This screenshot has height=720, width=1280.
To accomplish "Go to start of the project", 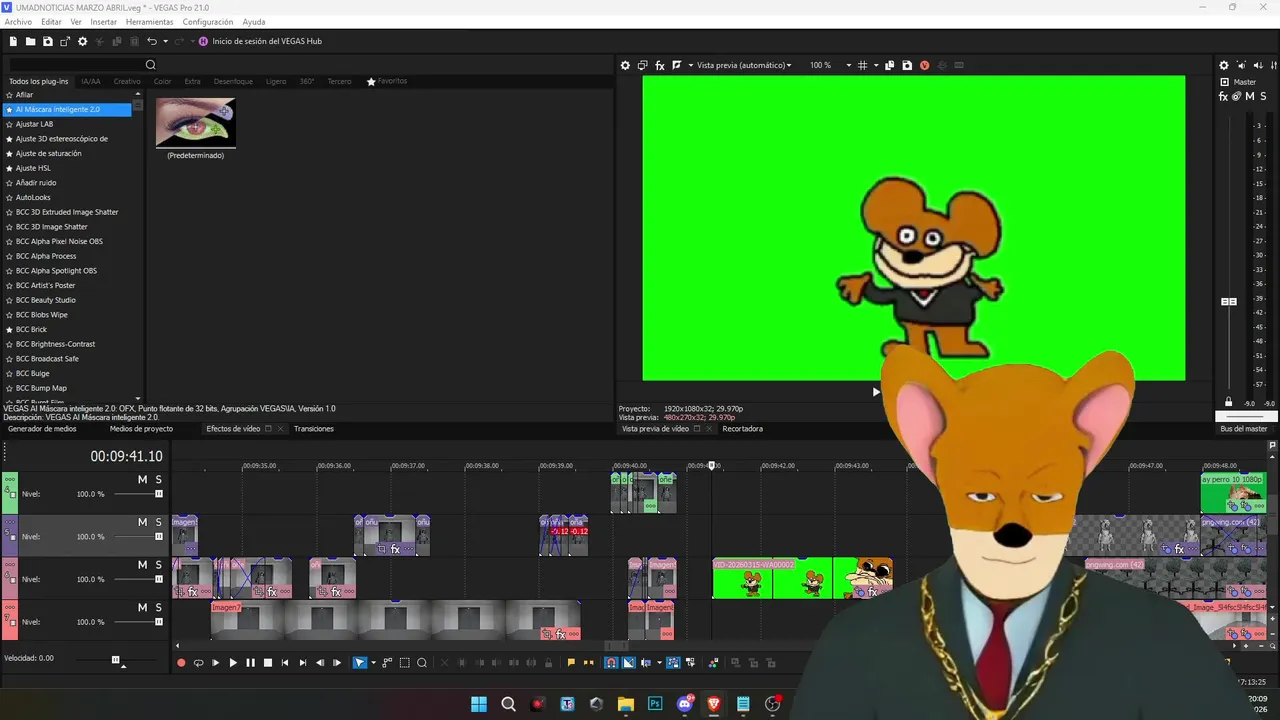I will (285, 663).
